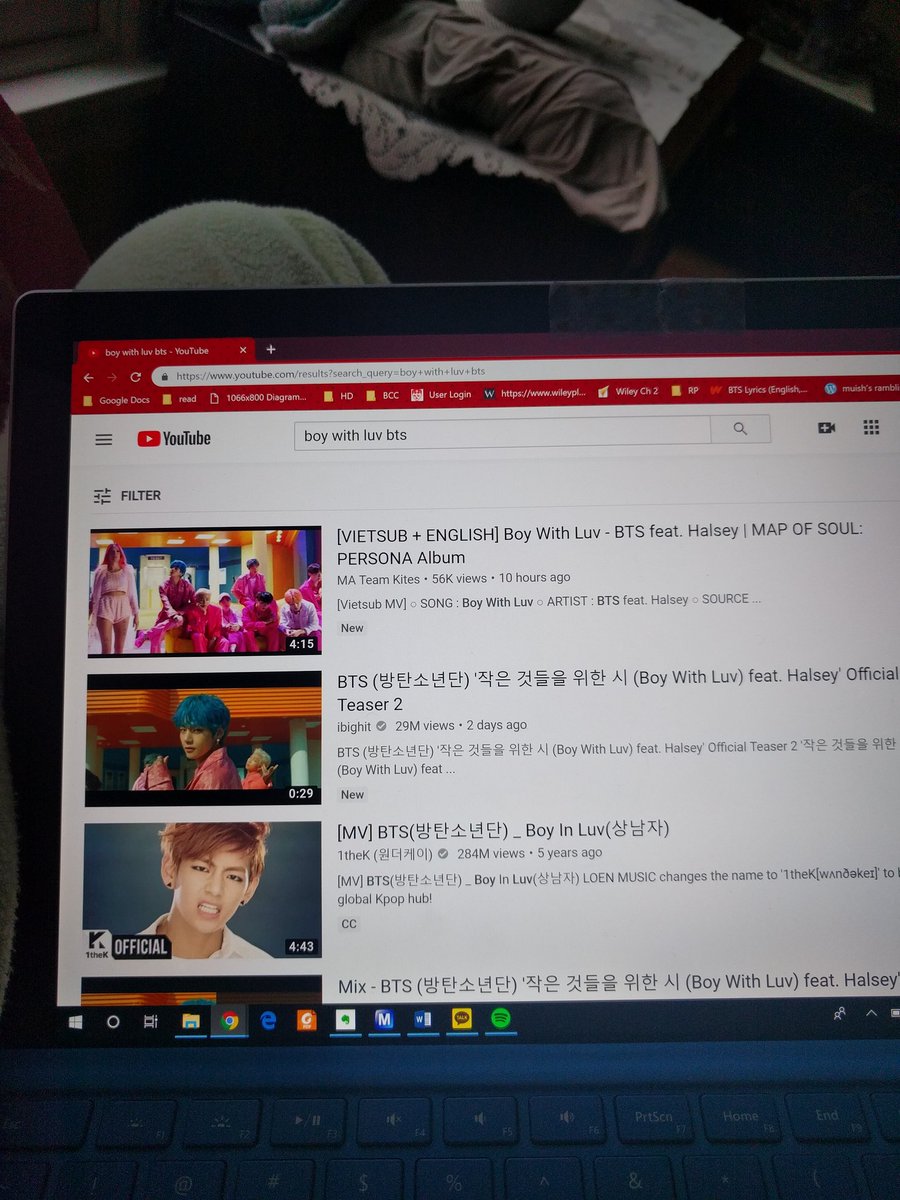Open the YouTube hamburger guide menu
Viewport: 900px width, 1200px height.
point(103,439)
